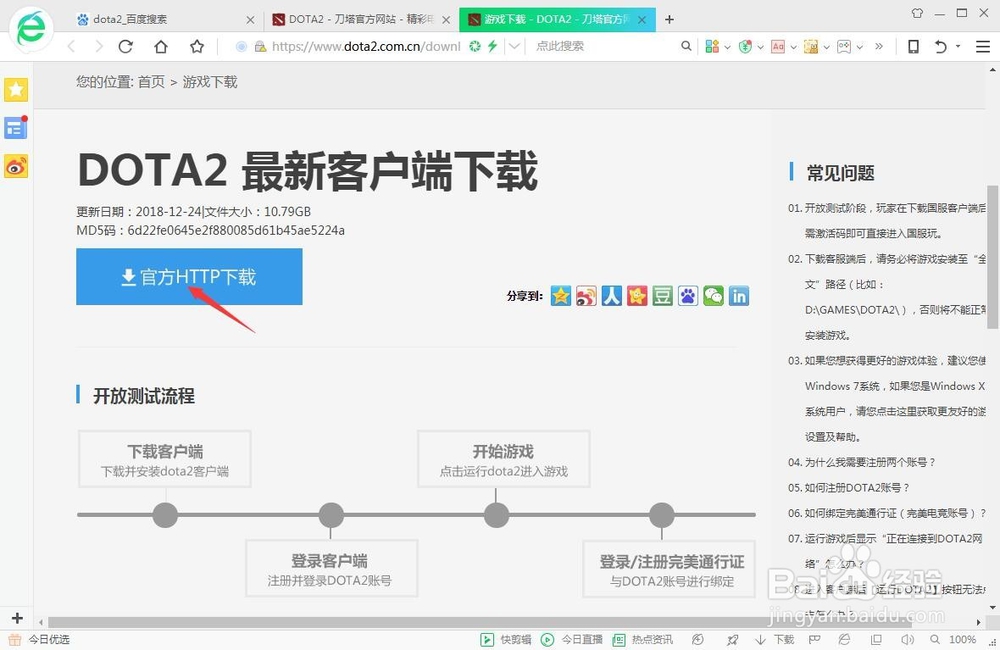Open the browser home page
Viewport: 1000px width, 650px height.
pyautogui.click(x=161, y=46)
